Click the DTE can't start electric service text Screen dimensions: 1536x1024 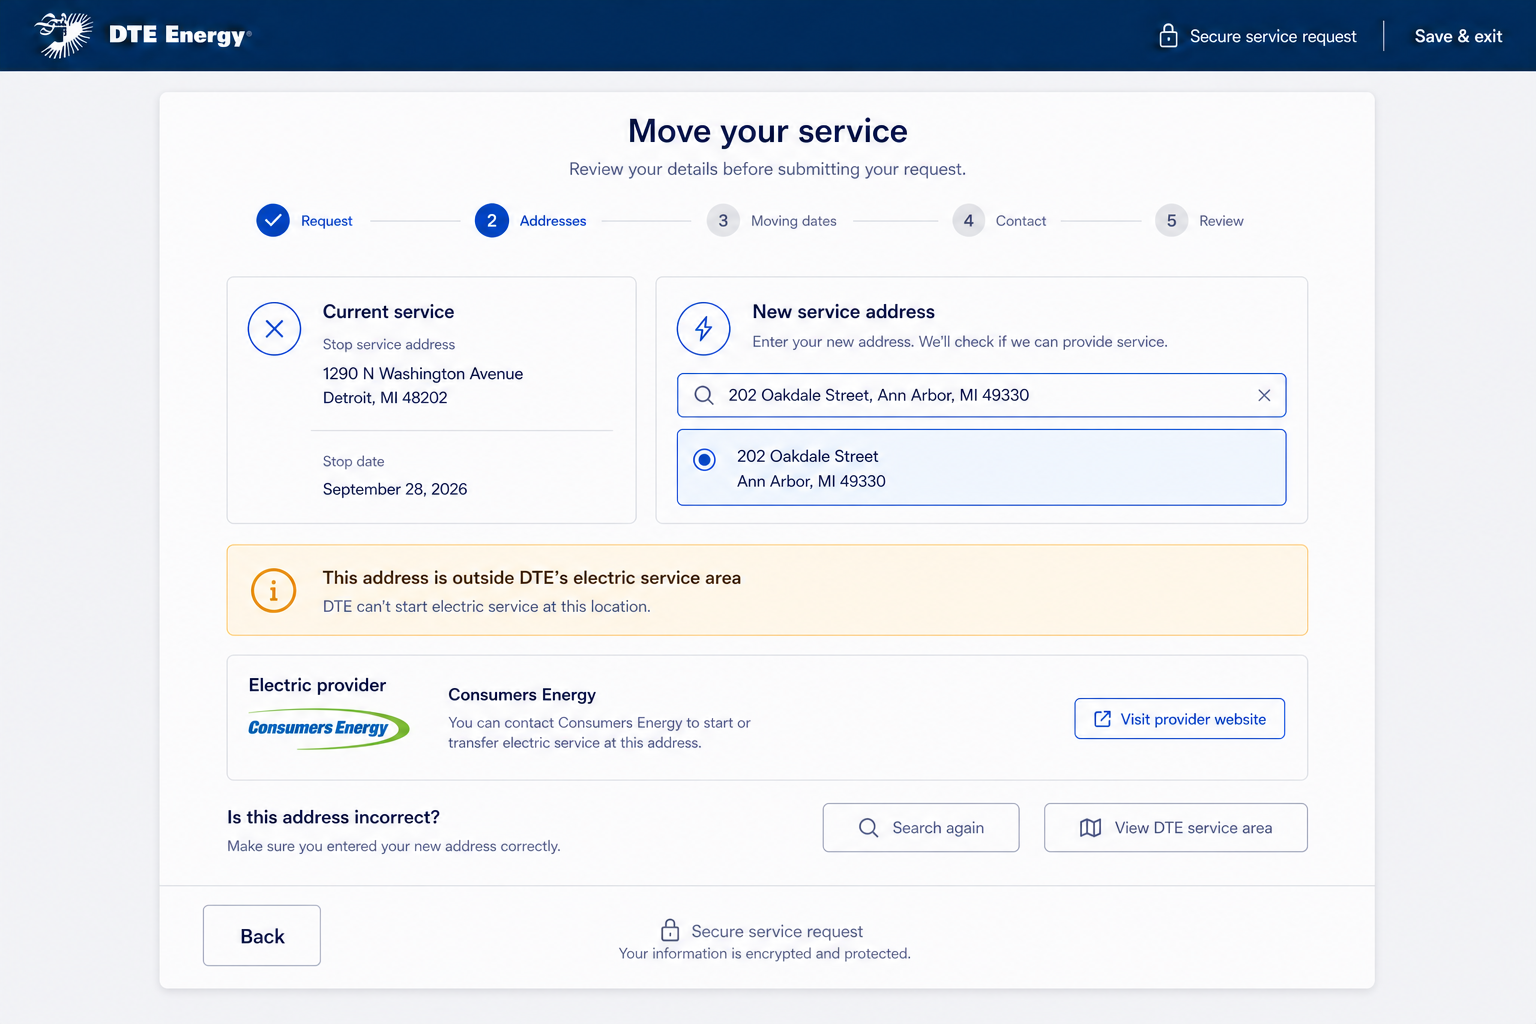(x=487, y=607)
